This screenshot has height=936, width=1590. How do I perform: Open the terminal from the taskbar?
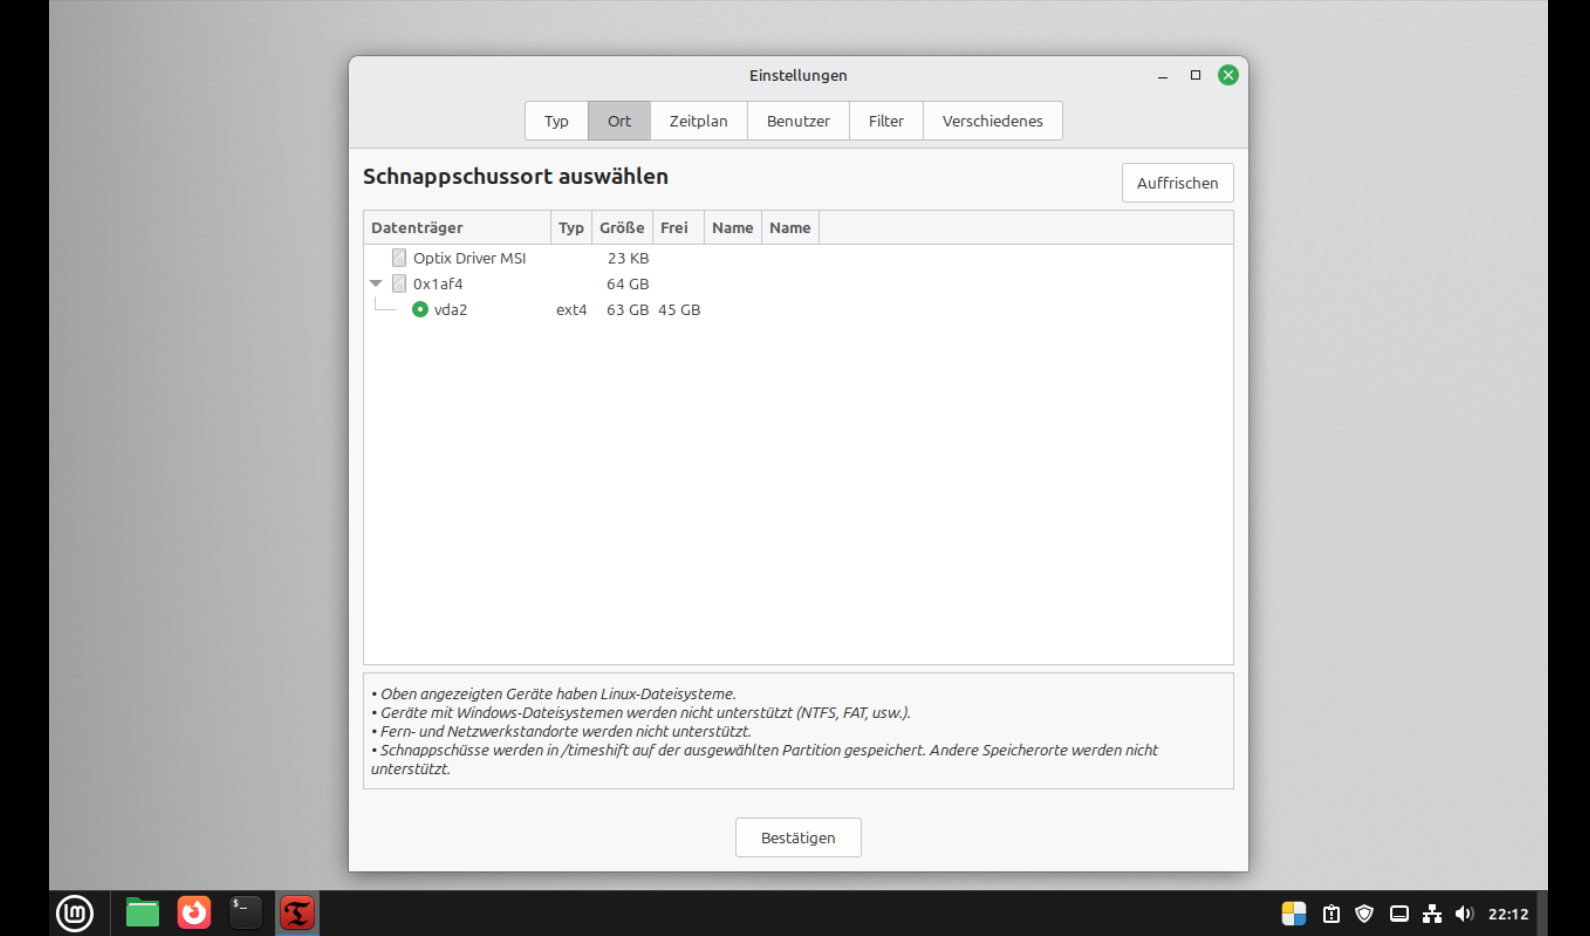[245, 913]
